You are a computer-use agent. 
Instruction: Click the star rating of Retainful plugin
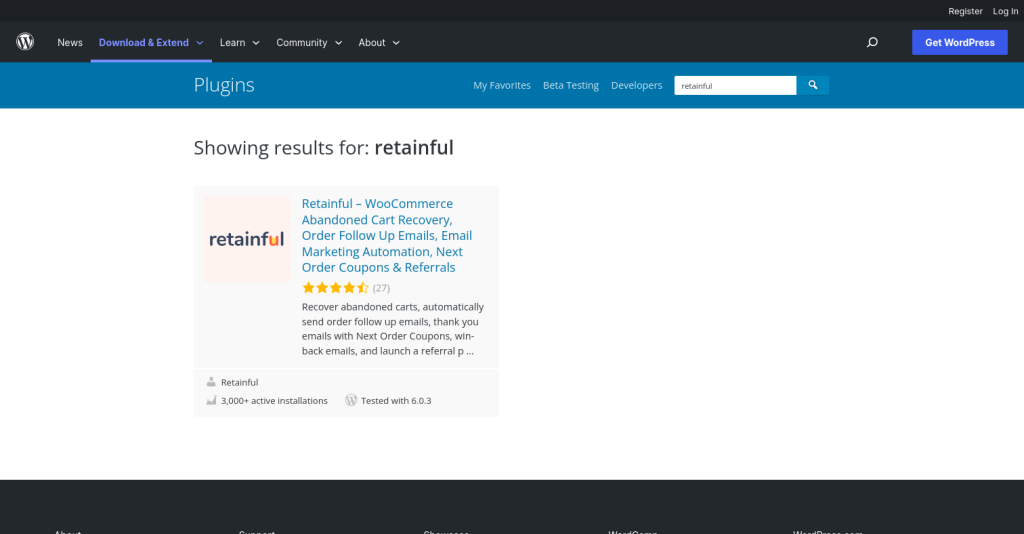336,288
